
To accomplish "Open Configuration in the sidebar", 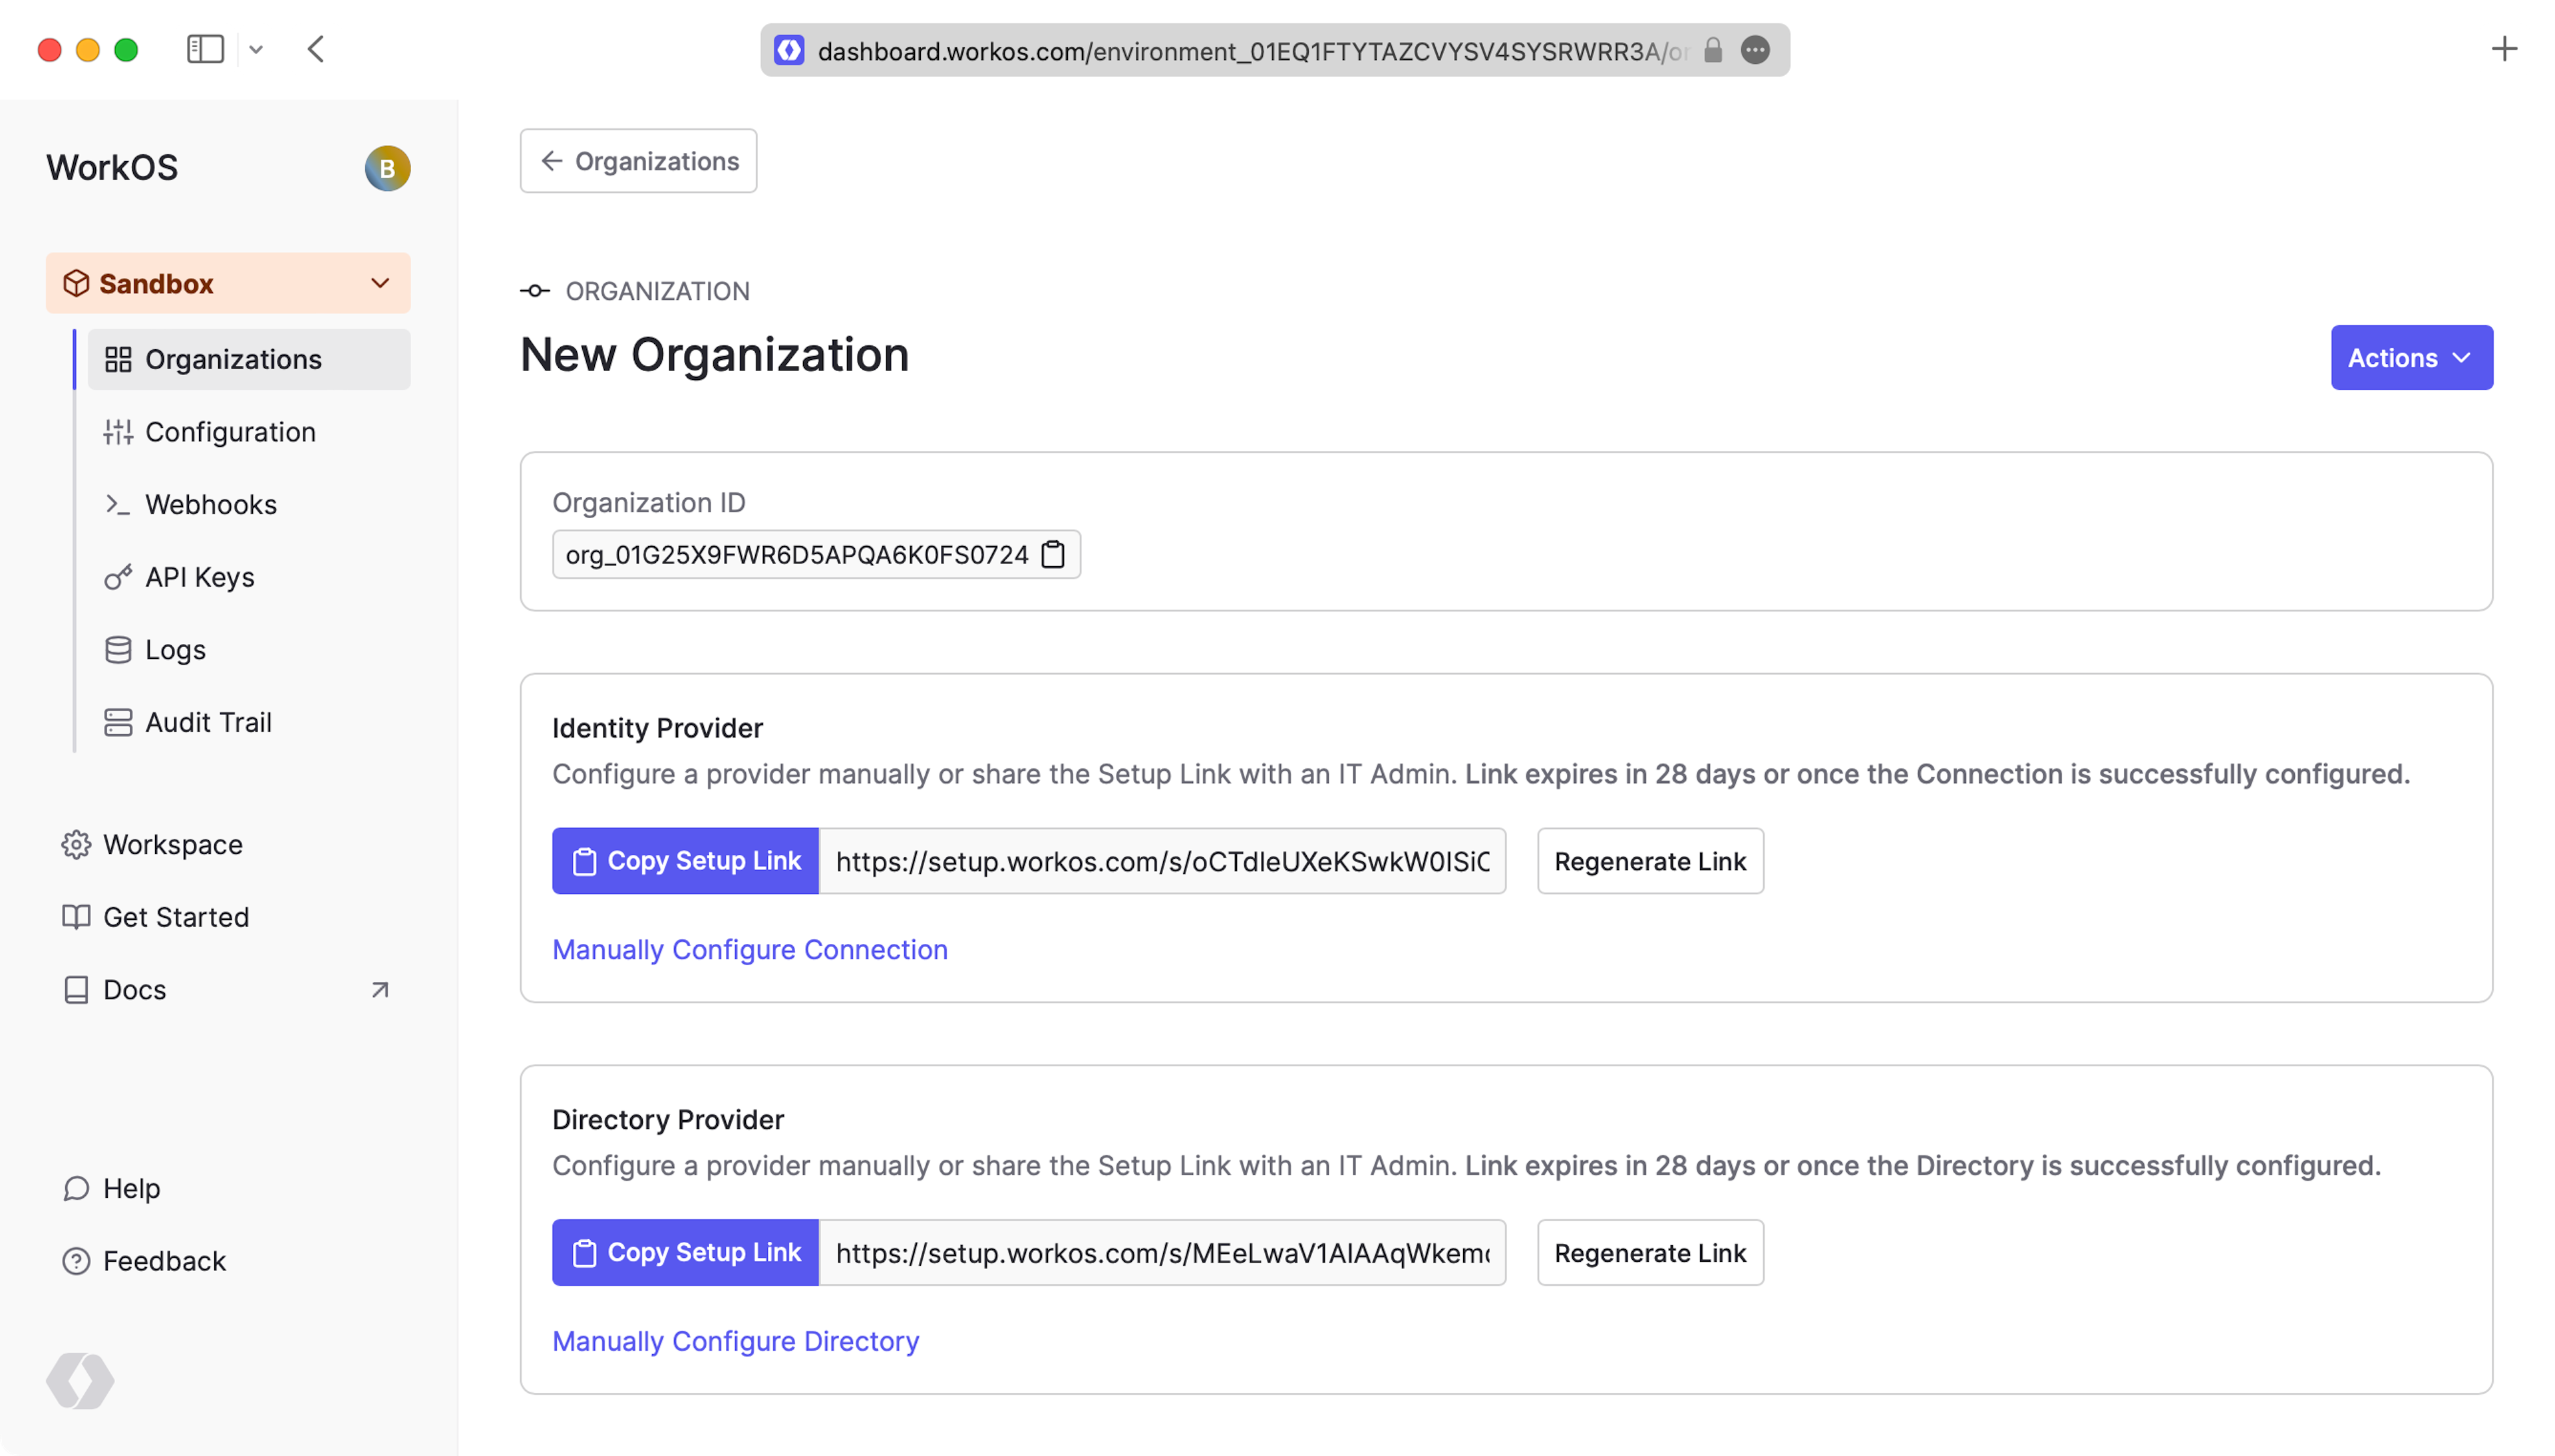I will tap(230, 432).
